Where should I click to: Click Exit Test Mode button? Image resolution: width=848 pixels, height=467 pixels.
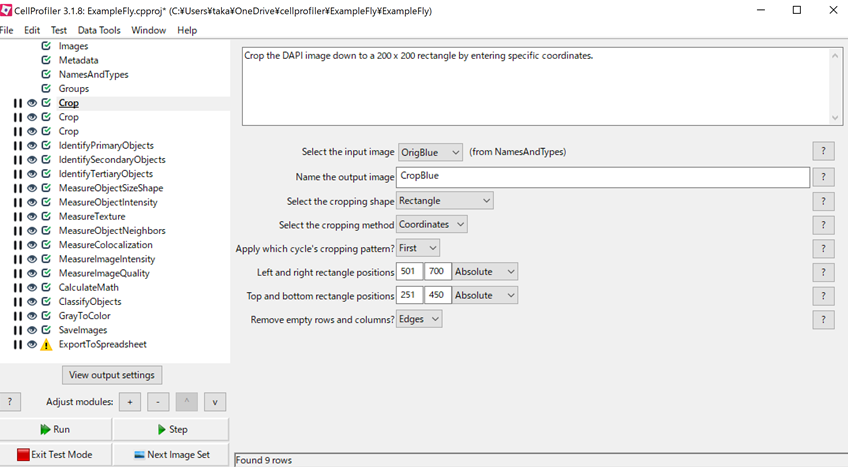[x=55, y=455]
